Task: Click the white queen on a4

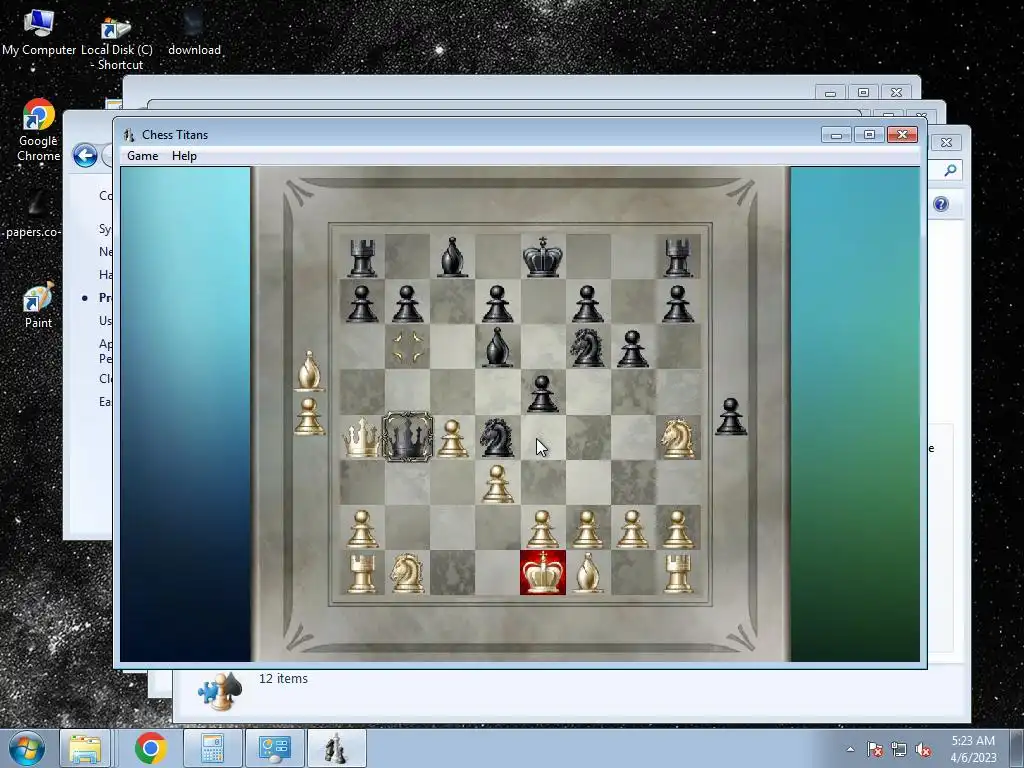Action: pyautogui.click(x=362, y=436)
